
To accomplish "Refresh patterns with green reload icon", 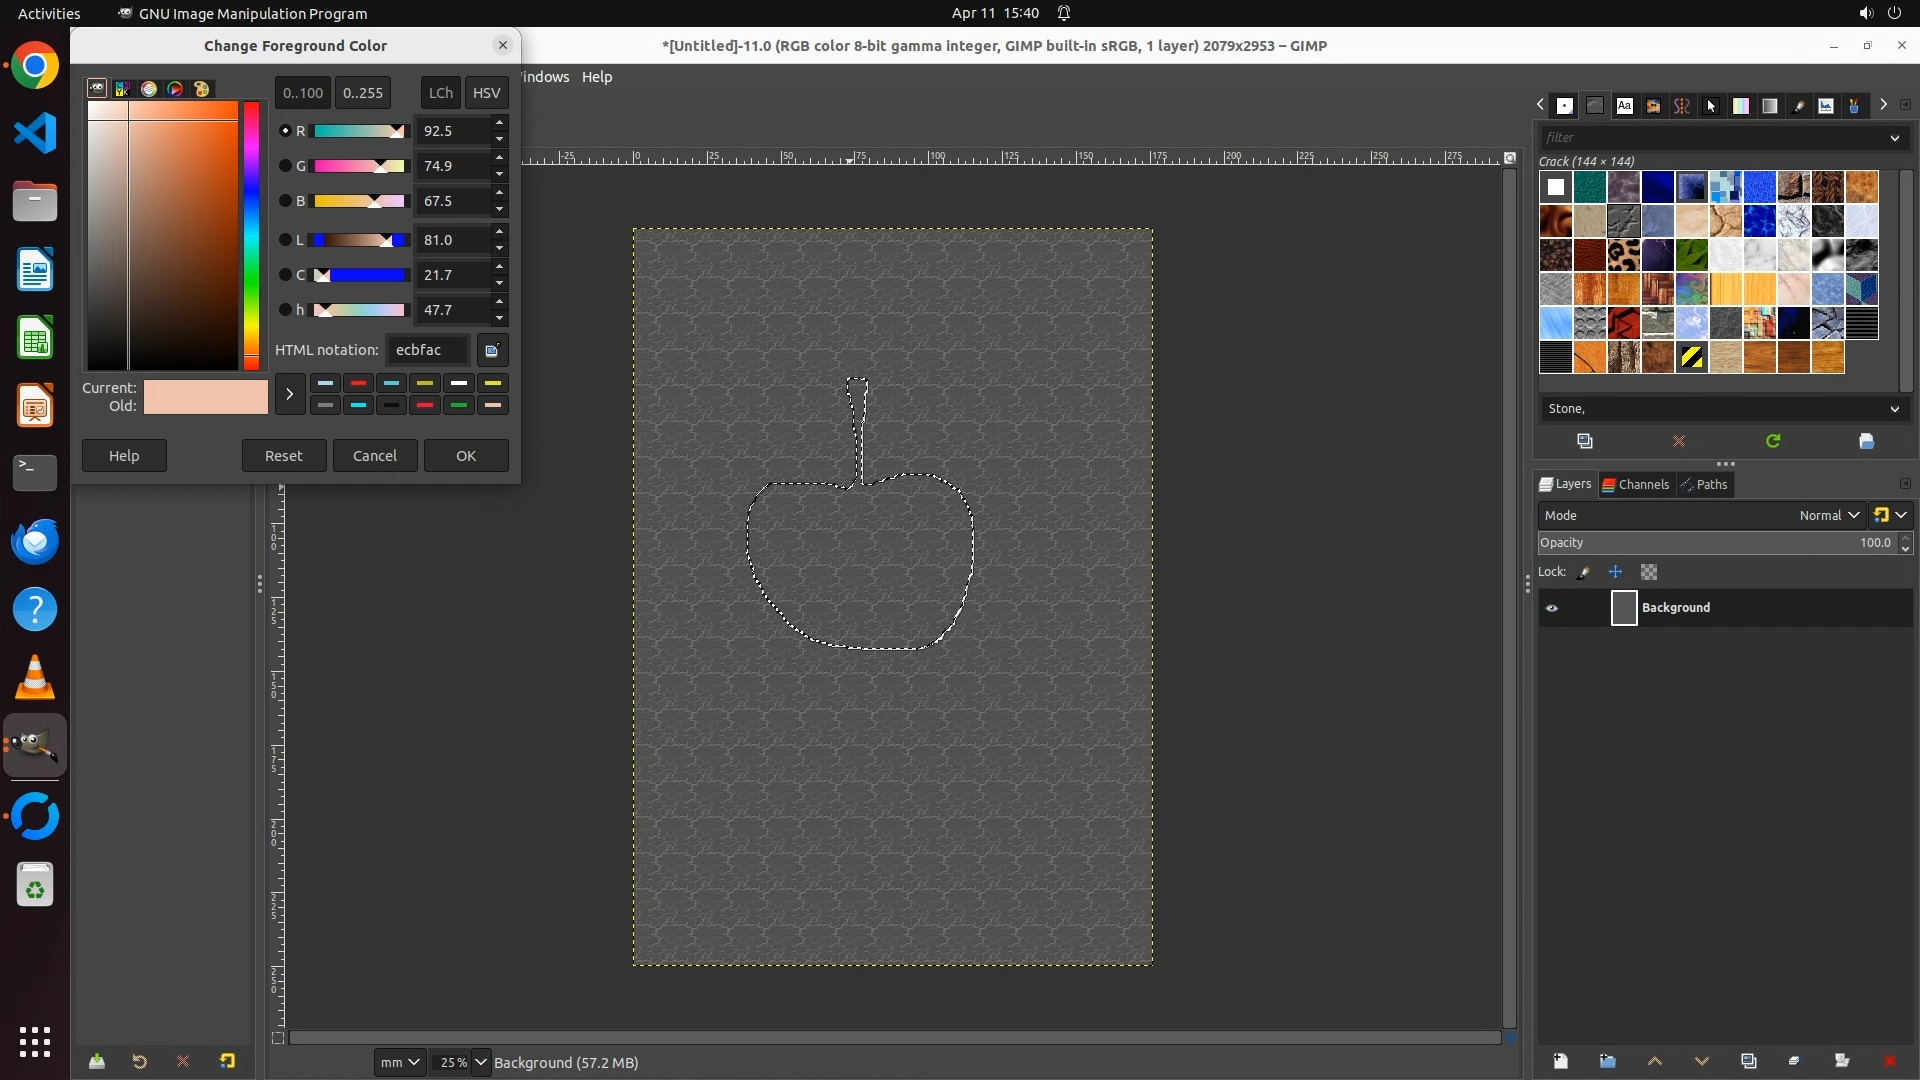I will click(x=1773, y=441).
